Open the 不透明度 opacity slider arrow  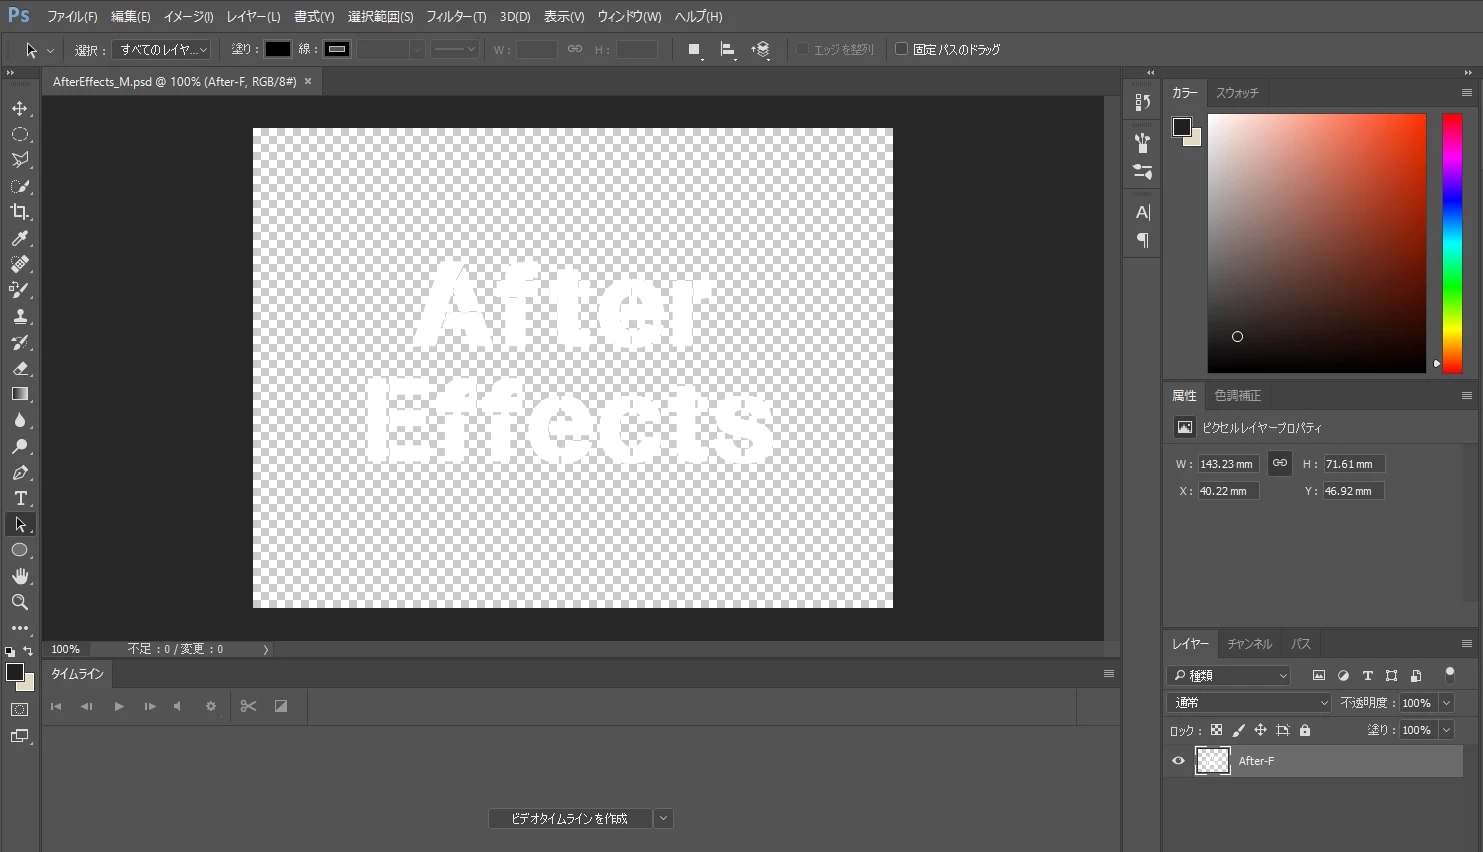click(1446, 703)
